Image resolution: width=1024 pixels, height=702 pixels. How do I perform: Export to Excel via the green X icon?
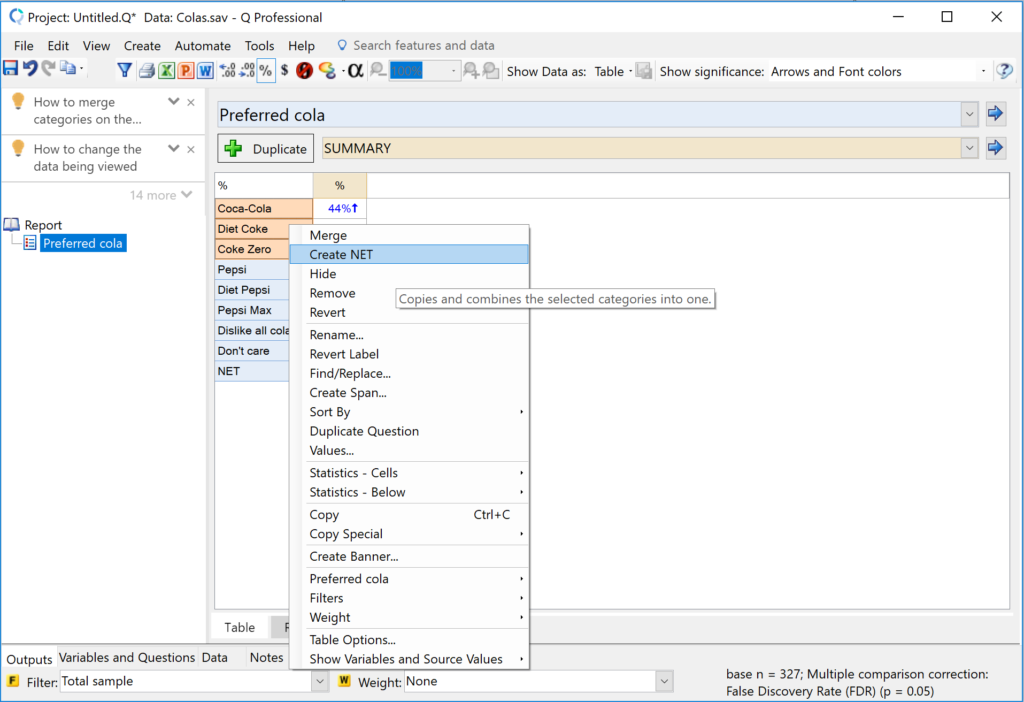167,71
